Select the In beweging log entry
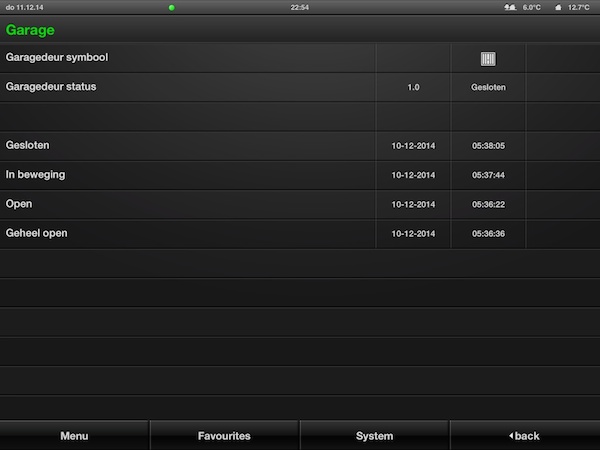Image resolution: width=600 pixels, height=450 pixels. (34, 175)
